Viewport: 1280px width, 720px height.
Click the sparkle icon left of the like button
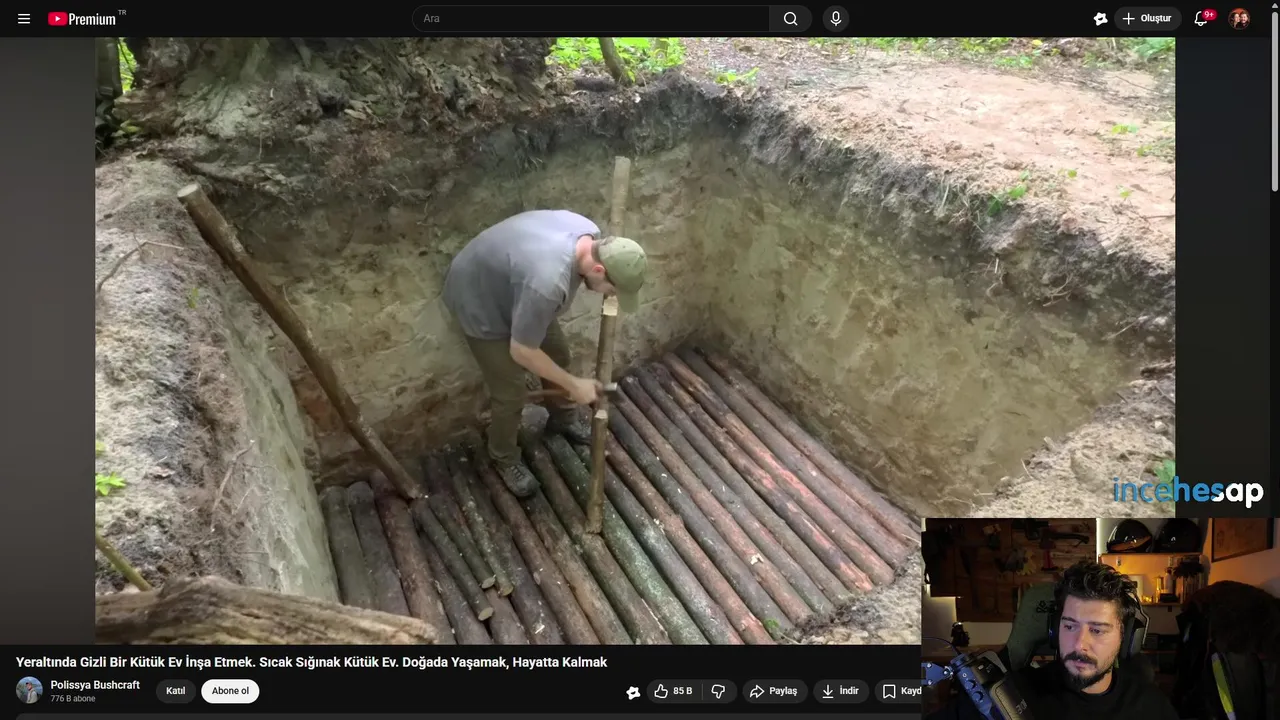tap(633, 692)
